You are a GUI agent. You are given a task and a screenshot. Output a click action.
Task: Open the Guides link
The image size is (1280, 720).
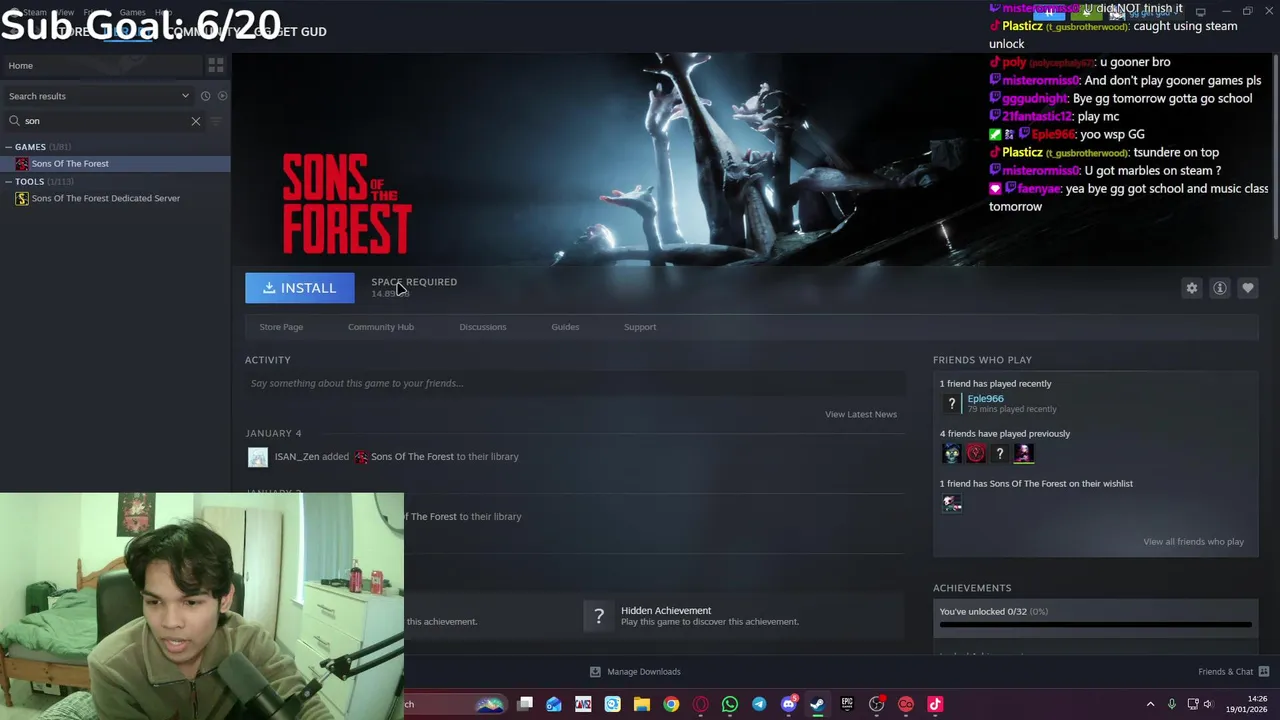[x=565, y=327]
